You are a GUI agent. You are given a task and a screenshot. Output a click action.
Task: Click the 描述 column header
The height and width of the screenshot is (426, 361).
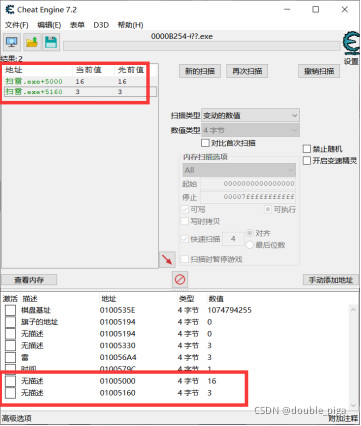pos(30,299)
